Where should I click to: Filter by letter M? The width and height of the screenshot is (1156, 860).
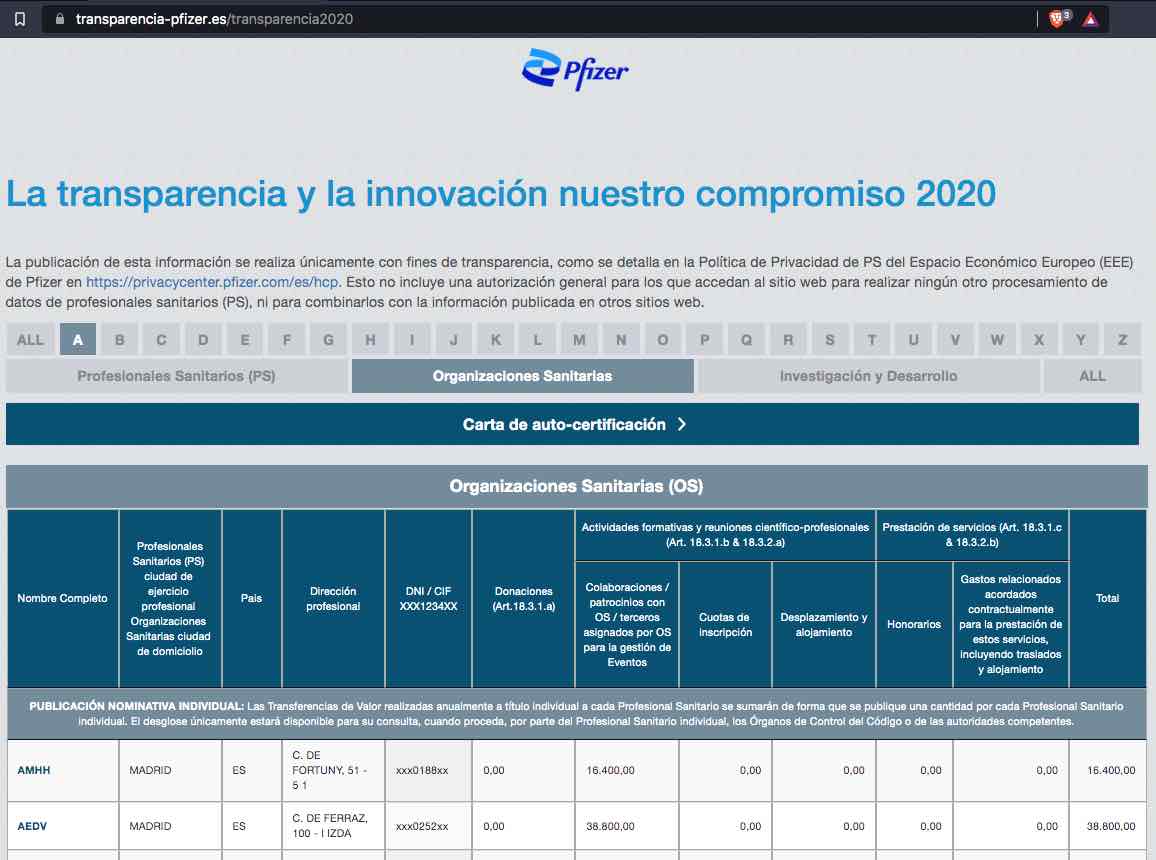(579, 340)
